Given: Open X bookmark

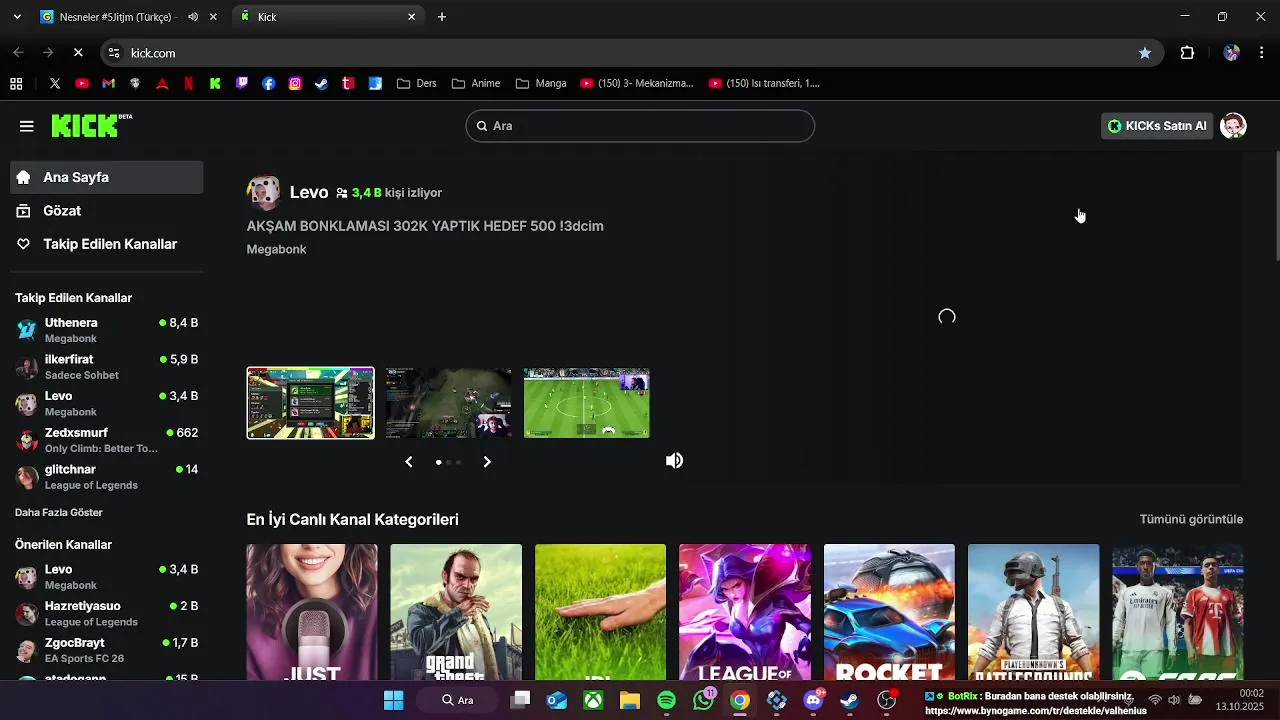Looking at the screenshot, I should [55, 84].
